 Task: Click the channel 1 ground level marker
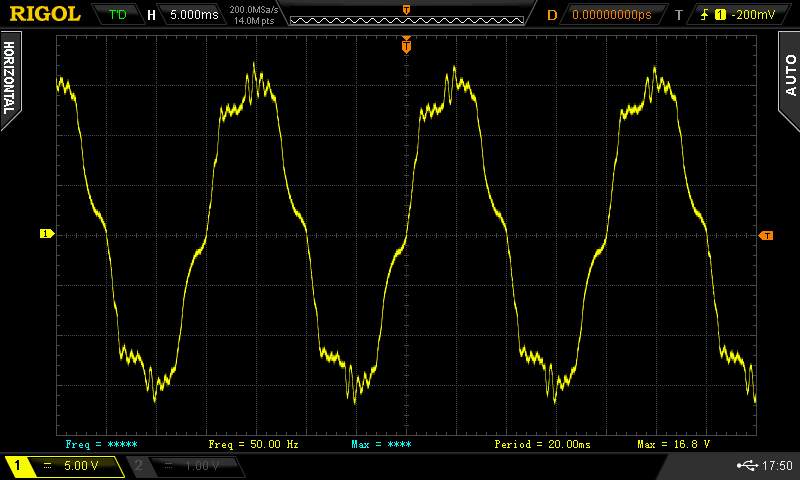point(46,234)
